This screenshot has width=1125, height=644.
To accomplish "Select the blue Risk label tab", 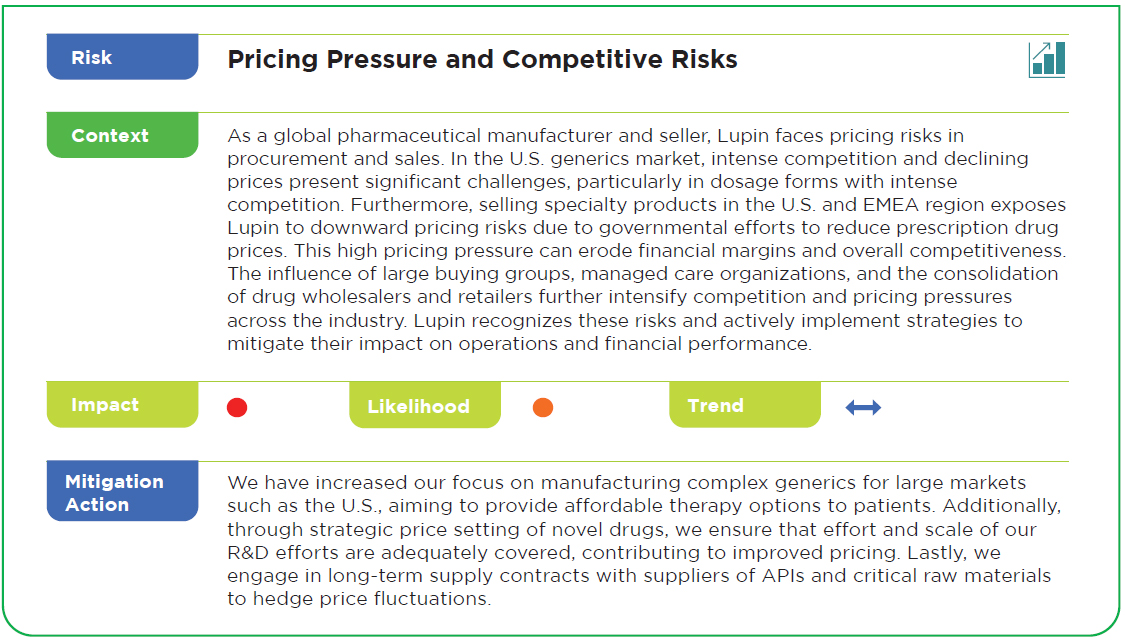I will click(x=122, y=57).
